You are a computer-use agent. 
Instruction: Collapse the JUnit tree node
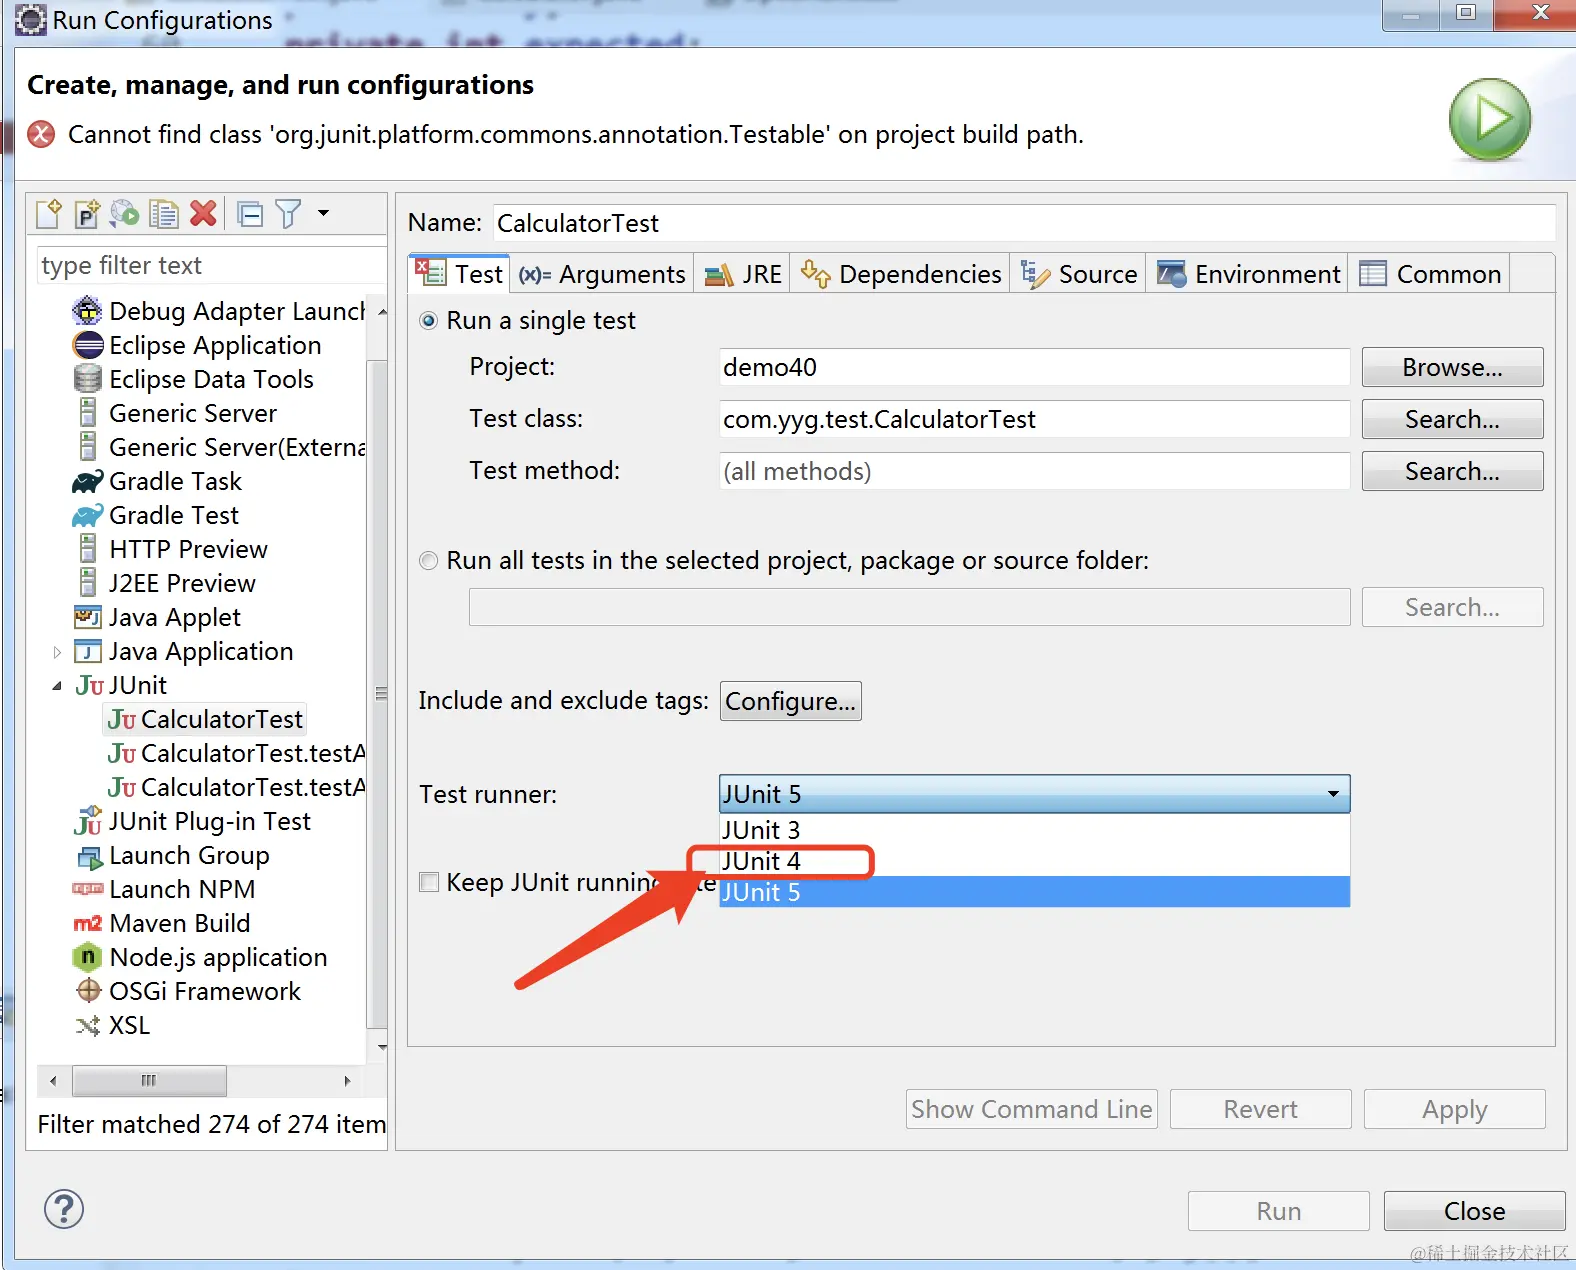click(57, 686)
